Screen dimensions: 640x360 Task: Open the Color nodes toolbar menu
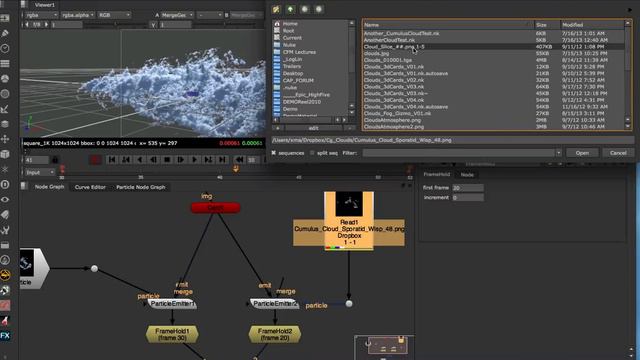5,78
